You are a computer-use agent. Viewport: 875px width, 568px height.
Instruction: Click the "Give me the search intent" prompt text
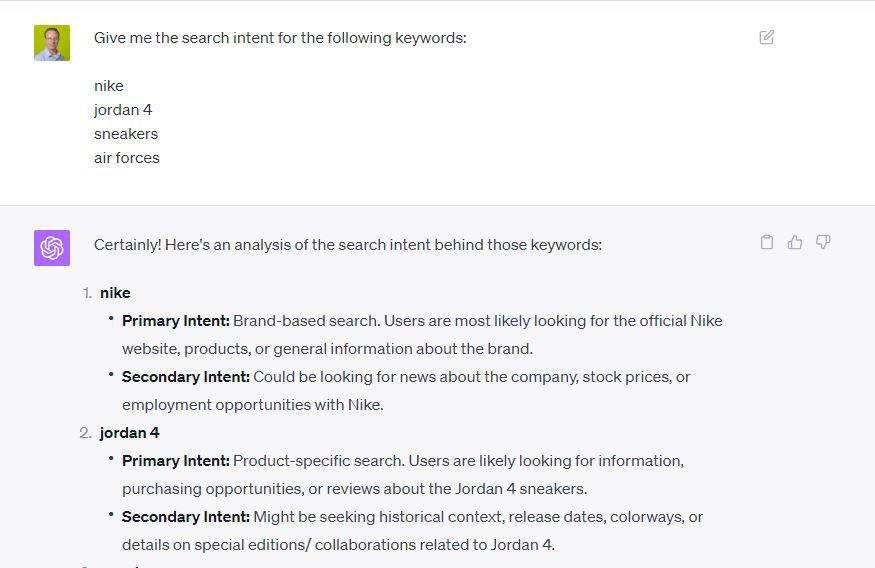(x=280, y=38)
